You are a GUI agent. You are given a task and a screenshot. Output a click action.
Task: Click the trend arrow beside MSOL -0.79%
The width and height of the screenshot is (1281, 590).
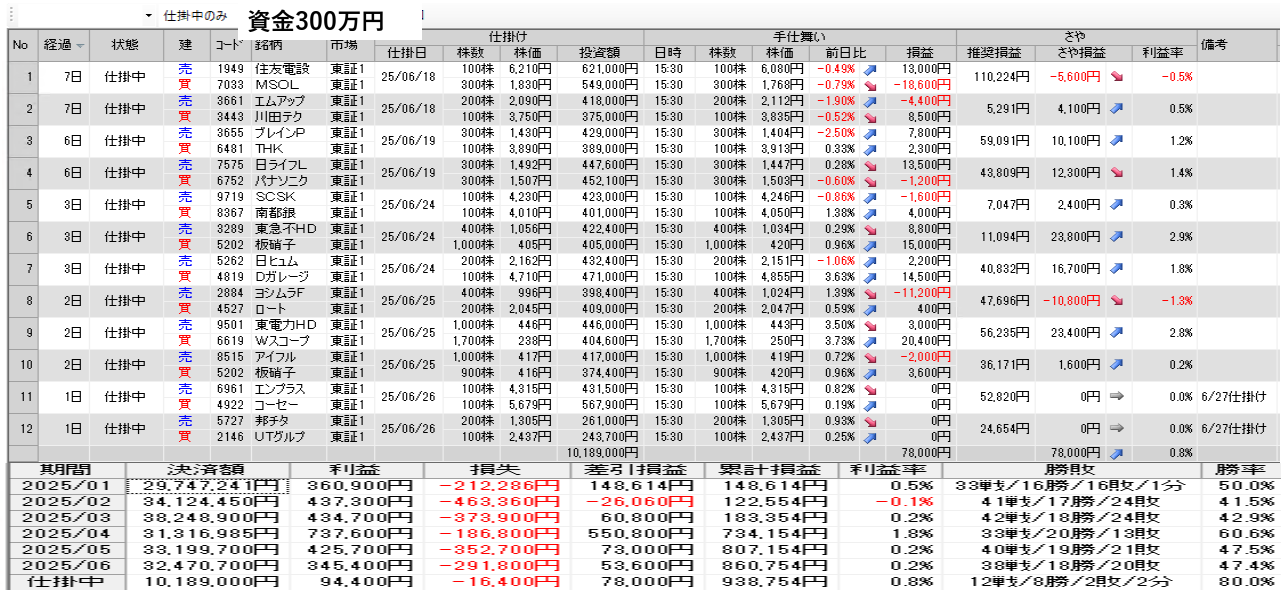point(869,85)
